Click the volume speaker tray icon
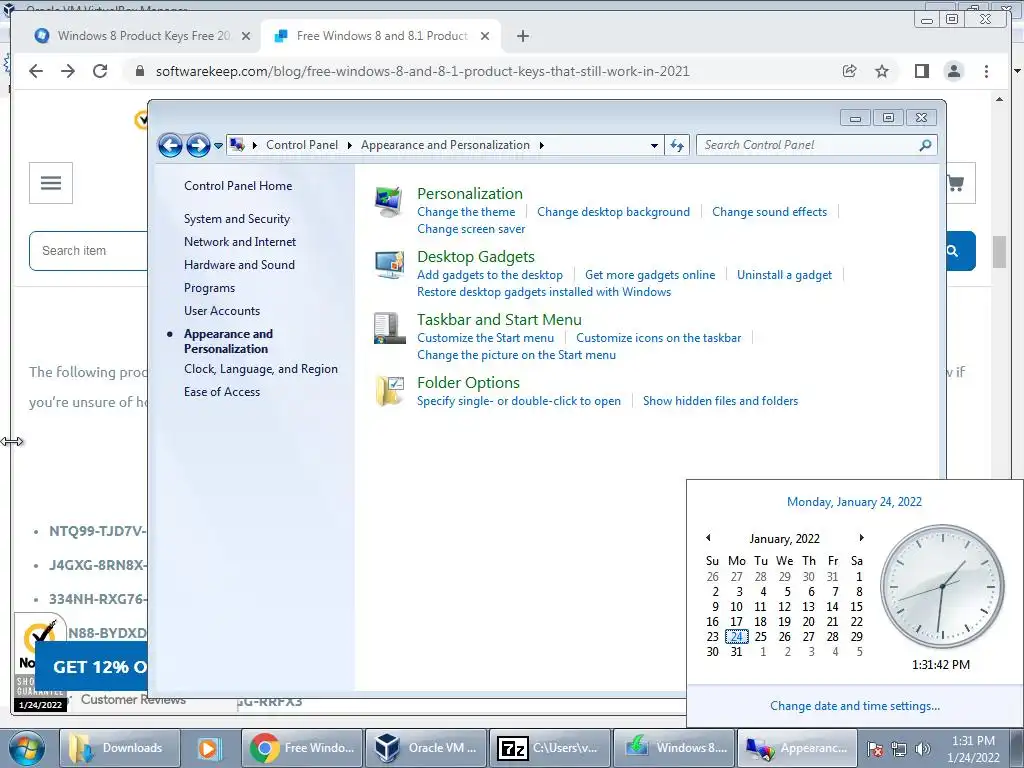The image size is (1024, 768). coord(922,748)
